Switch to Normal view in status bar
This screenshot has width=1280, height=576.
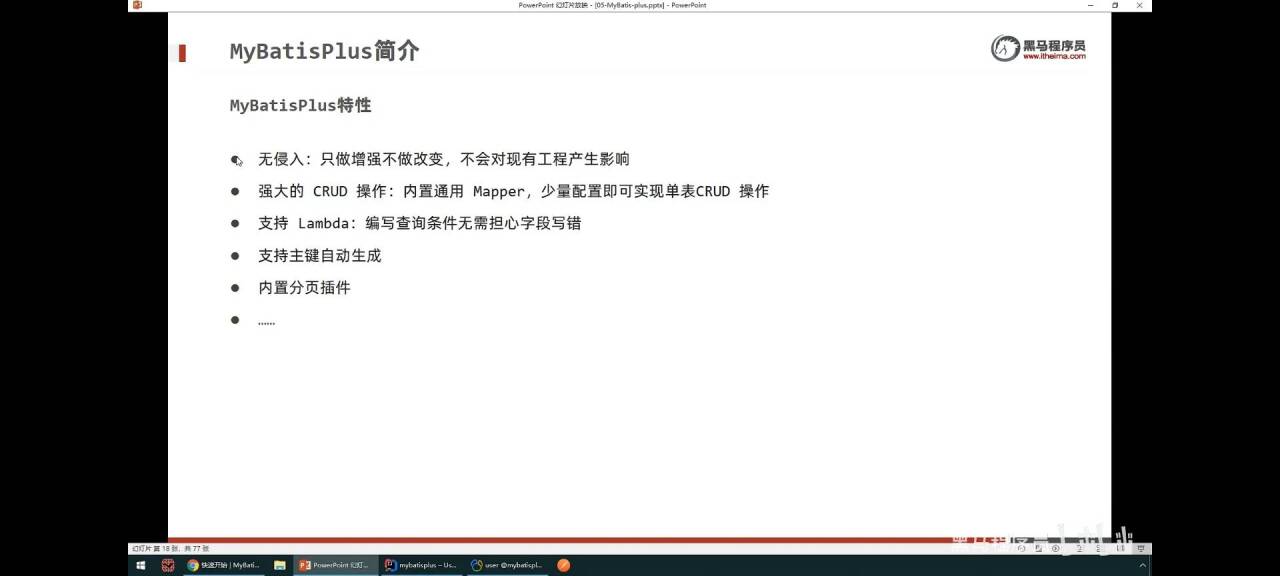coord(1080,548)
